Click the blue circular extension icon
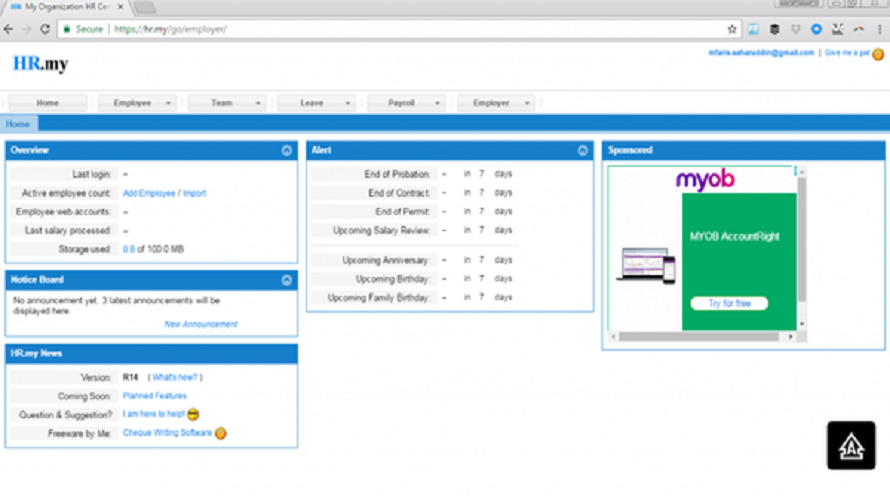The width and height of the screenshot is (890, 500). point(816,29)
